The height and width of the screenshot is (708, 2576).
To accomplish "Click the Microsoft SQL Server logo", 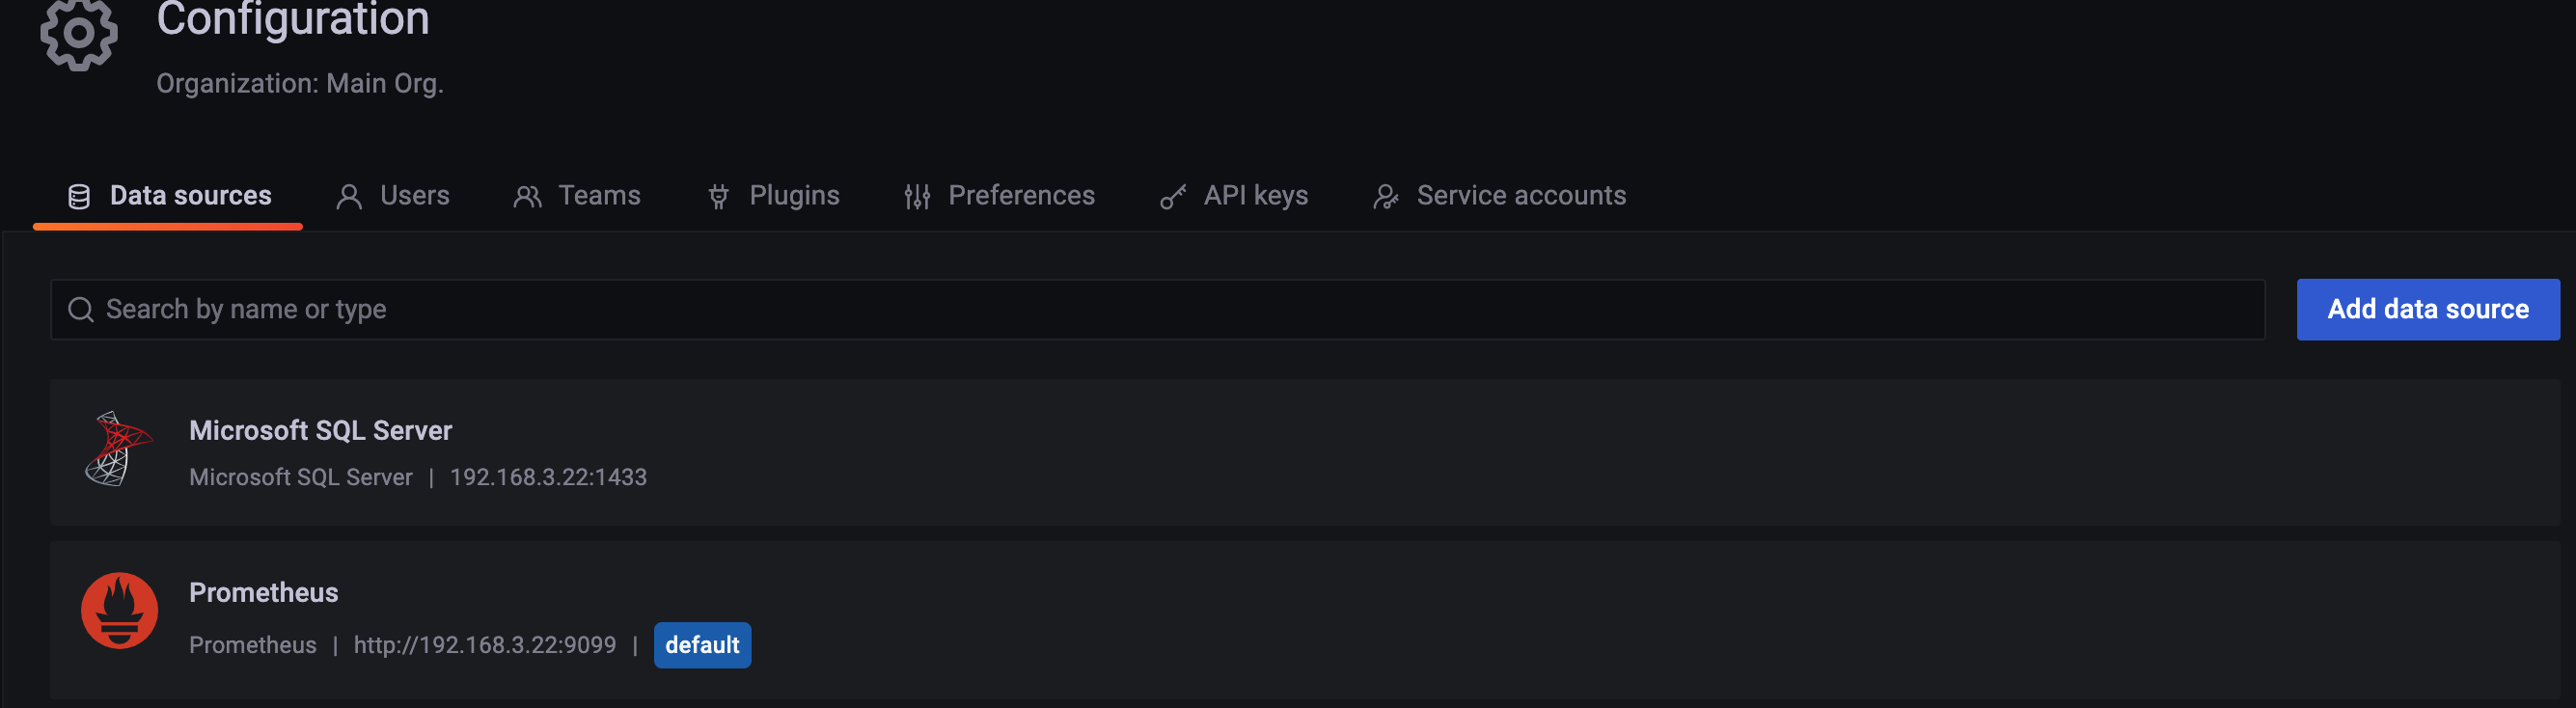I will pyautogui.click(x=119, y=450).
